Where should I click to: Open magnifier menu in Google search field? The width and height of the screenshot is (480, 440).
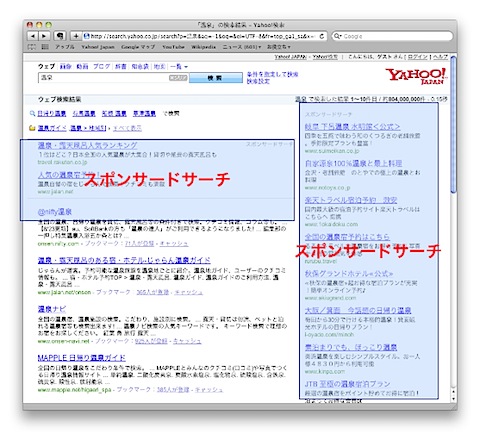point(338,36)
